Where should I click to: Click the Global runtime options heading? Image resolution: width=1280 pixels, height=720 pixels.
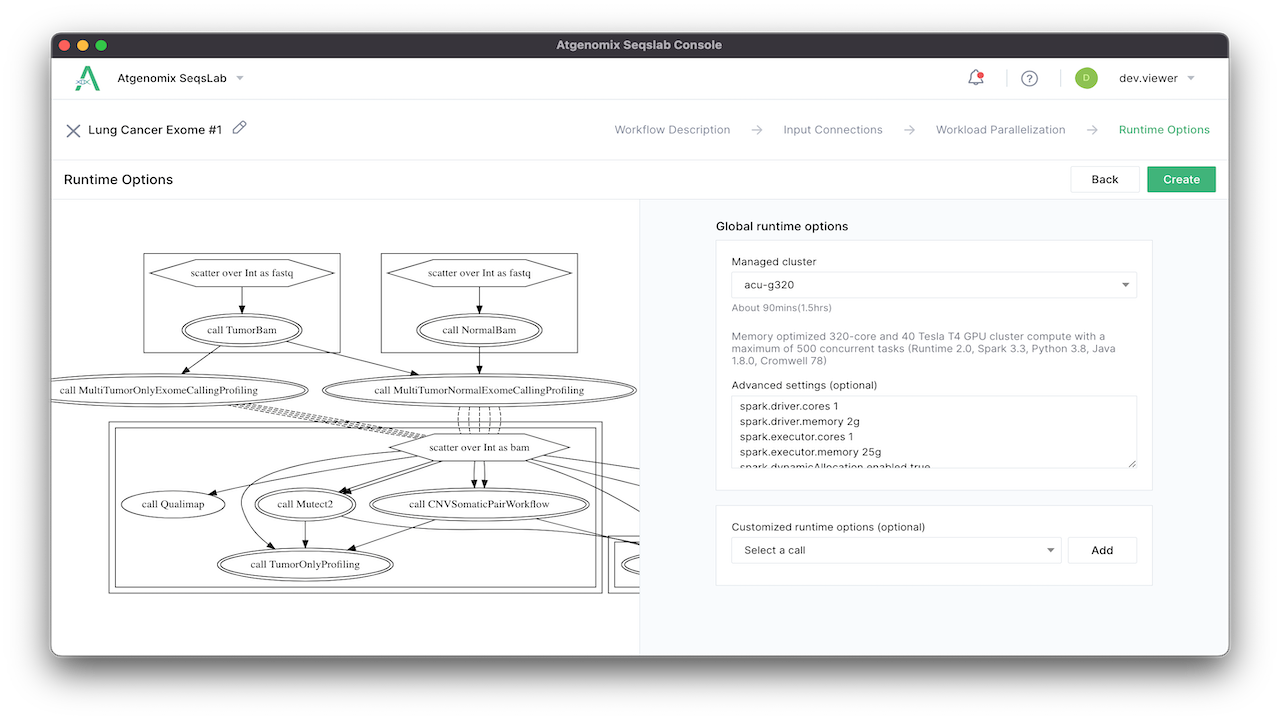click(782, 226)
